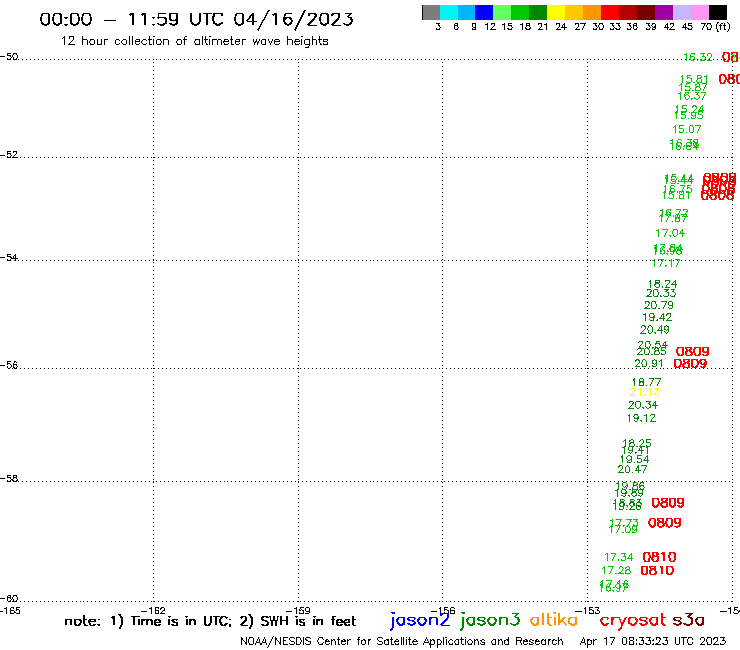Click the dark green legend swatch
Image resolution: width=740 pixels, height=650 pixels.
point(538,12)
